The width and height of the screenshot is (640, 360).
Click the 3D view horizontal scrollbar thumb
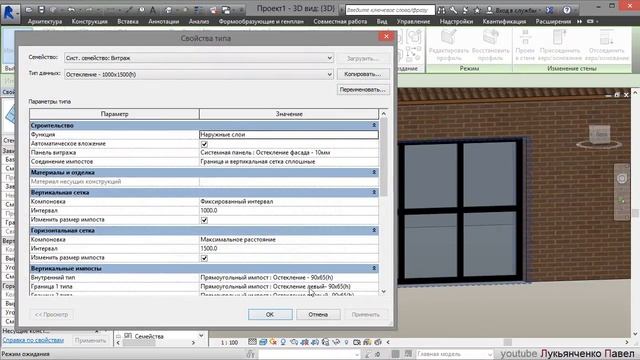coord(507,342)
